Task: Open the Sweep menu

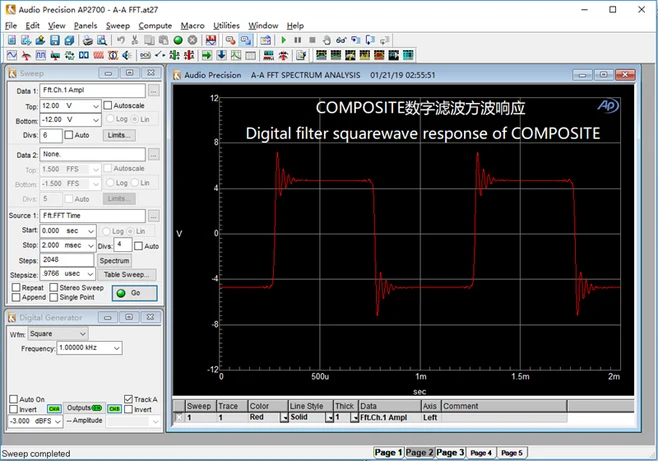Action: [118, 26]
